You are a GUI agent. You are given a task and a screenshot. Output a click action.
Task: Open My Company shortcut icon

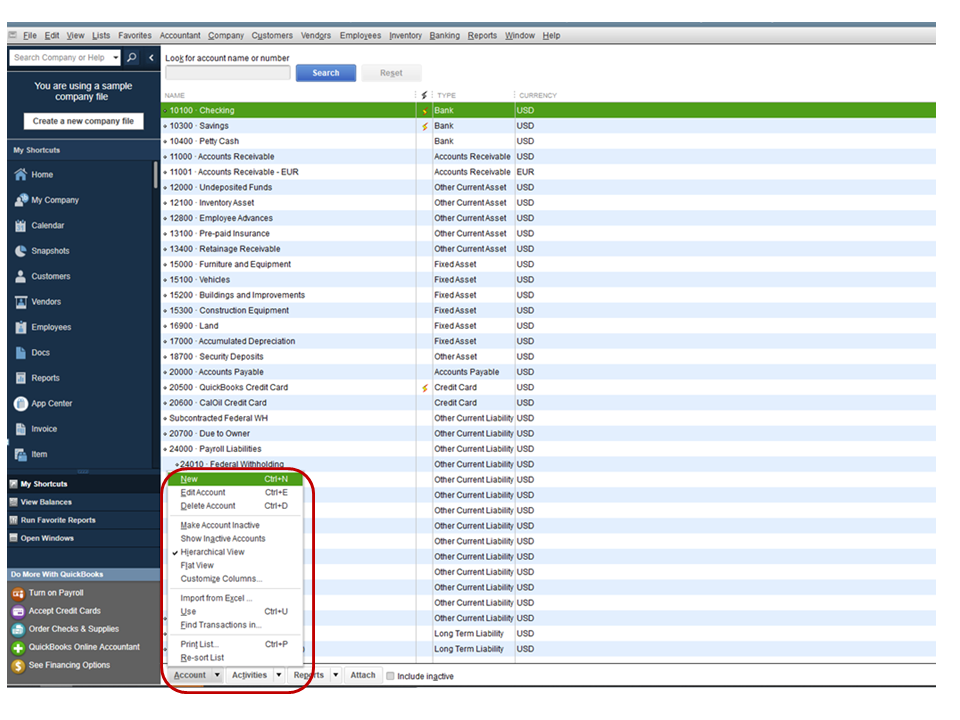tap(21, 200)
